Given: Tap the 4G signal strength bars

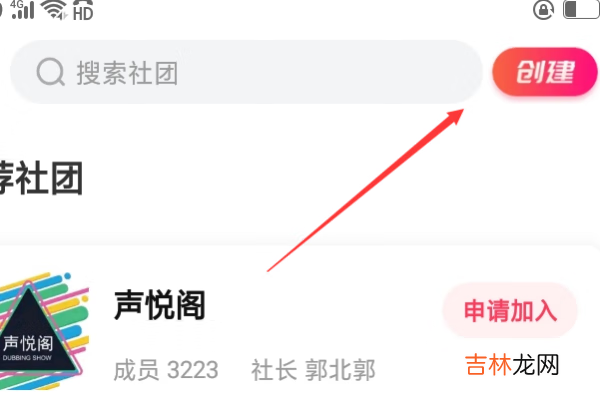Looking at the screenshot, I should click(x=23, y=11).
